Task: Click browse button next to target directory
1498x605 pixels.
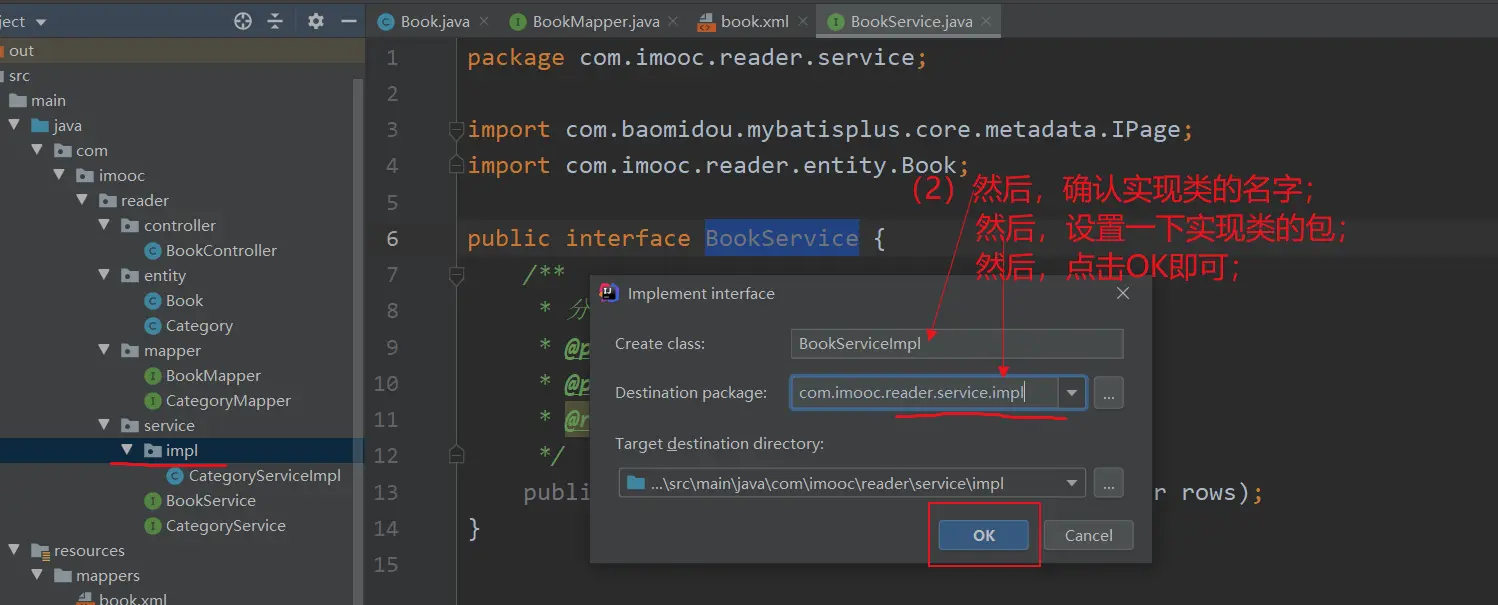Action: click(x=1108, y=483)
